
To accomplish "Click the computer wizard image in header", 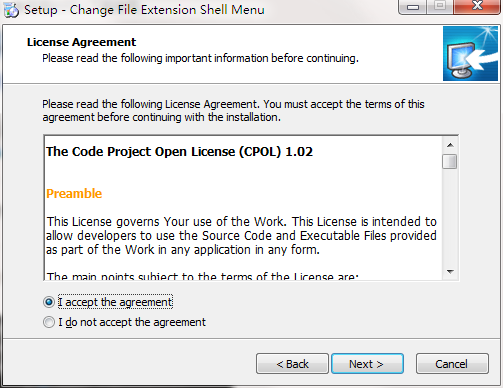I will (470, 54).
